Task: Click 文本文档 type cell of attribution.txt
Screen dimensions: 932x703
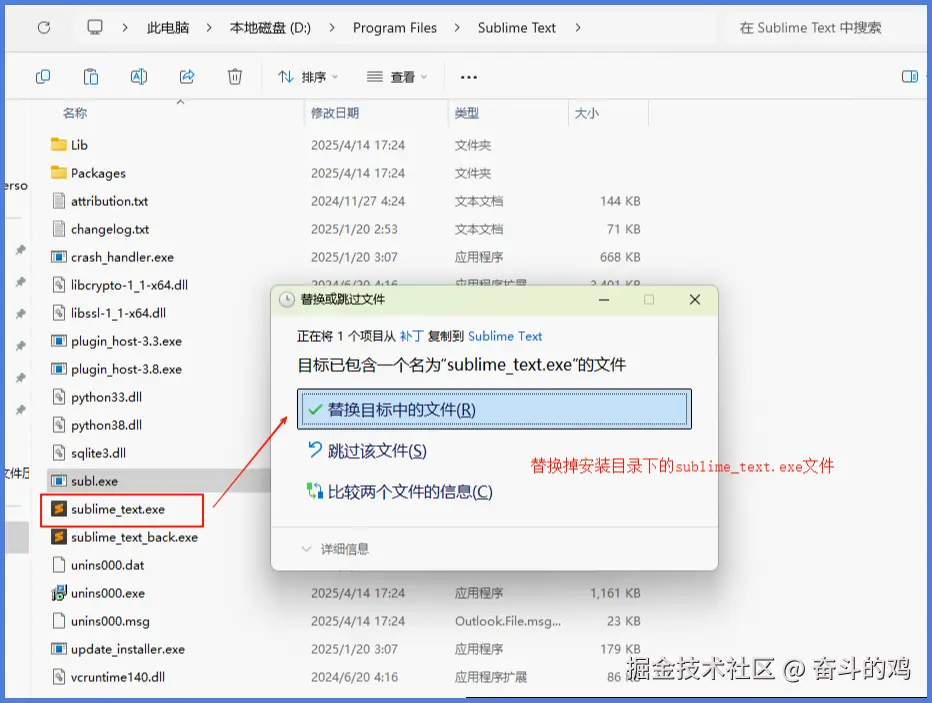Action: (x=479, y=201)
